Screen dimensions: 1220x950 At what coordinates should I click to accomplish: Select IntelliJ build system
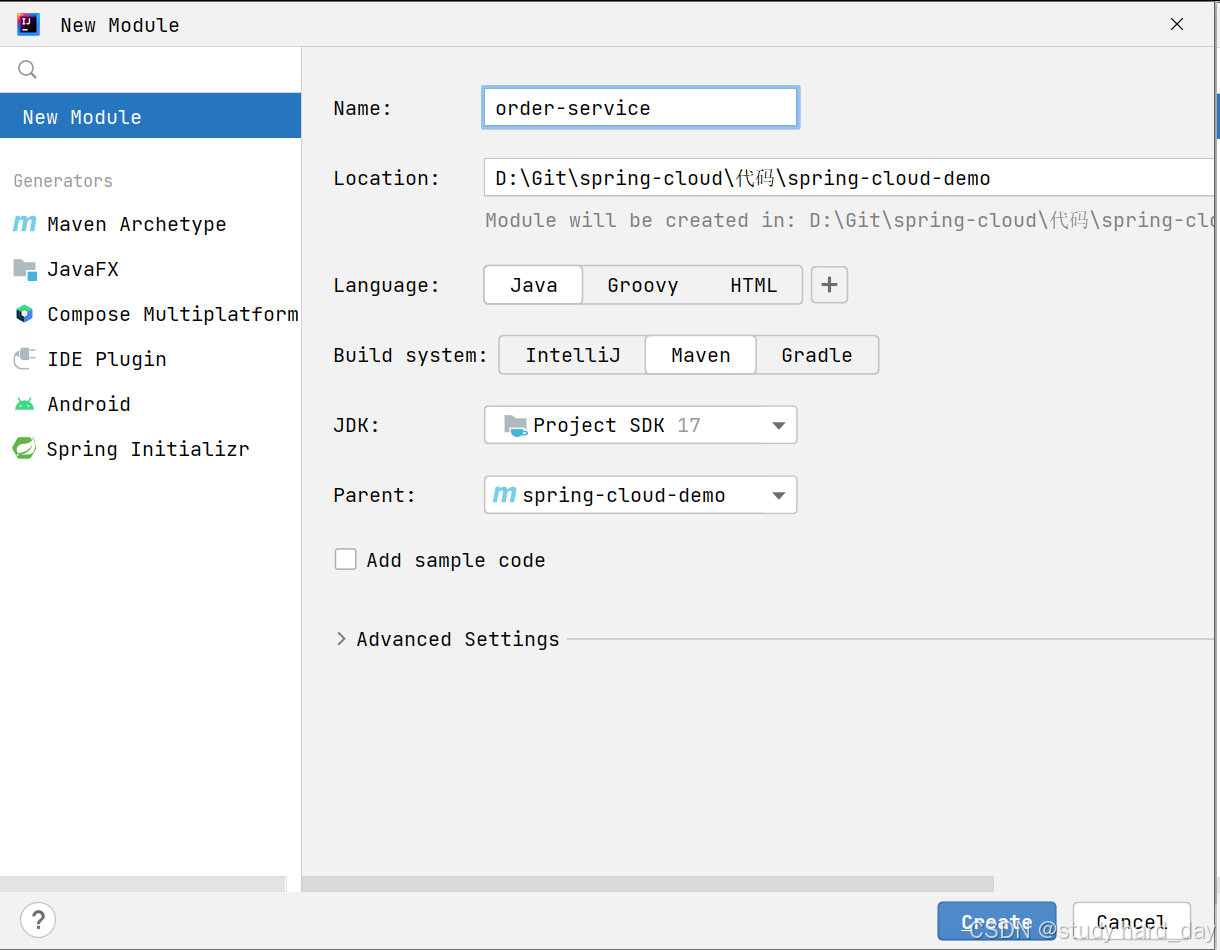pos(573,355)
